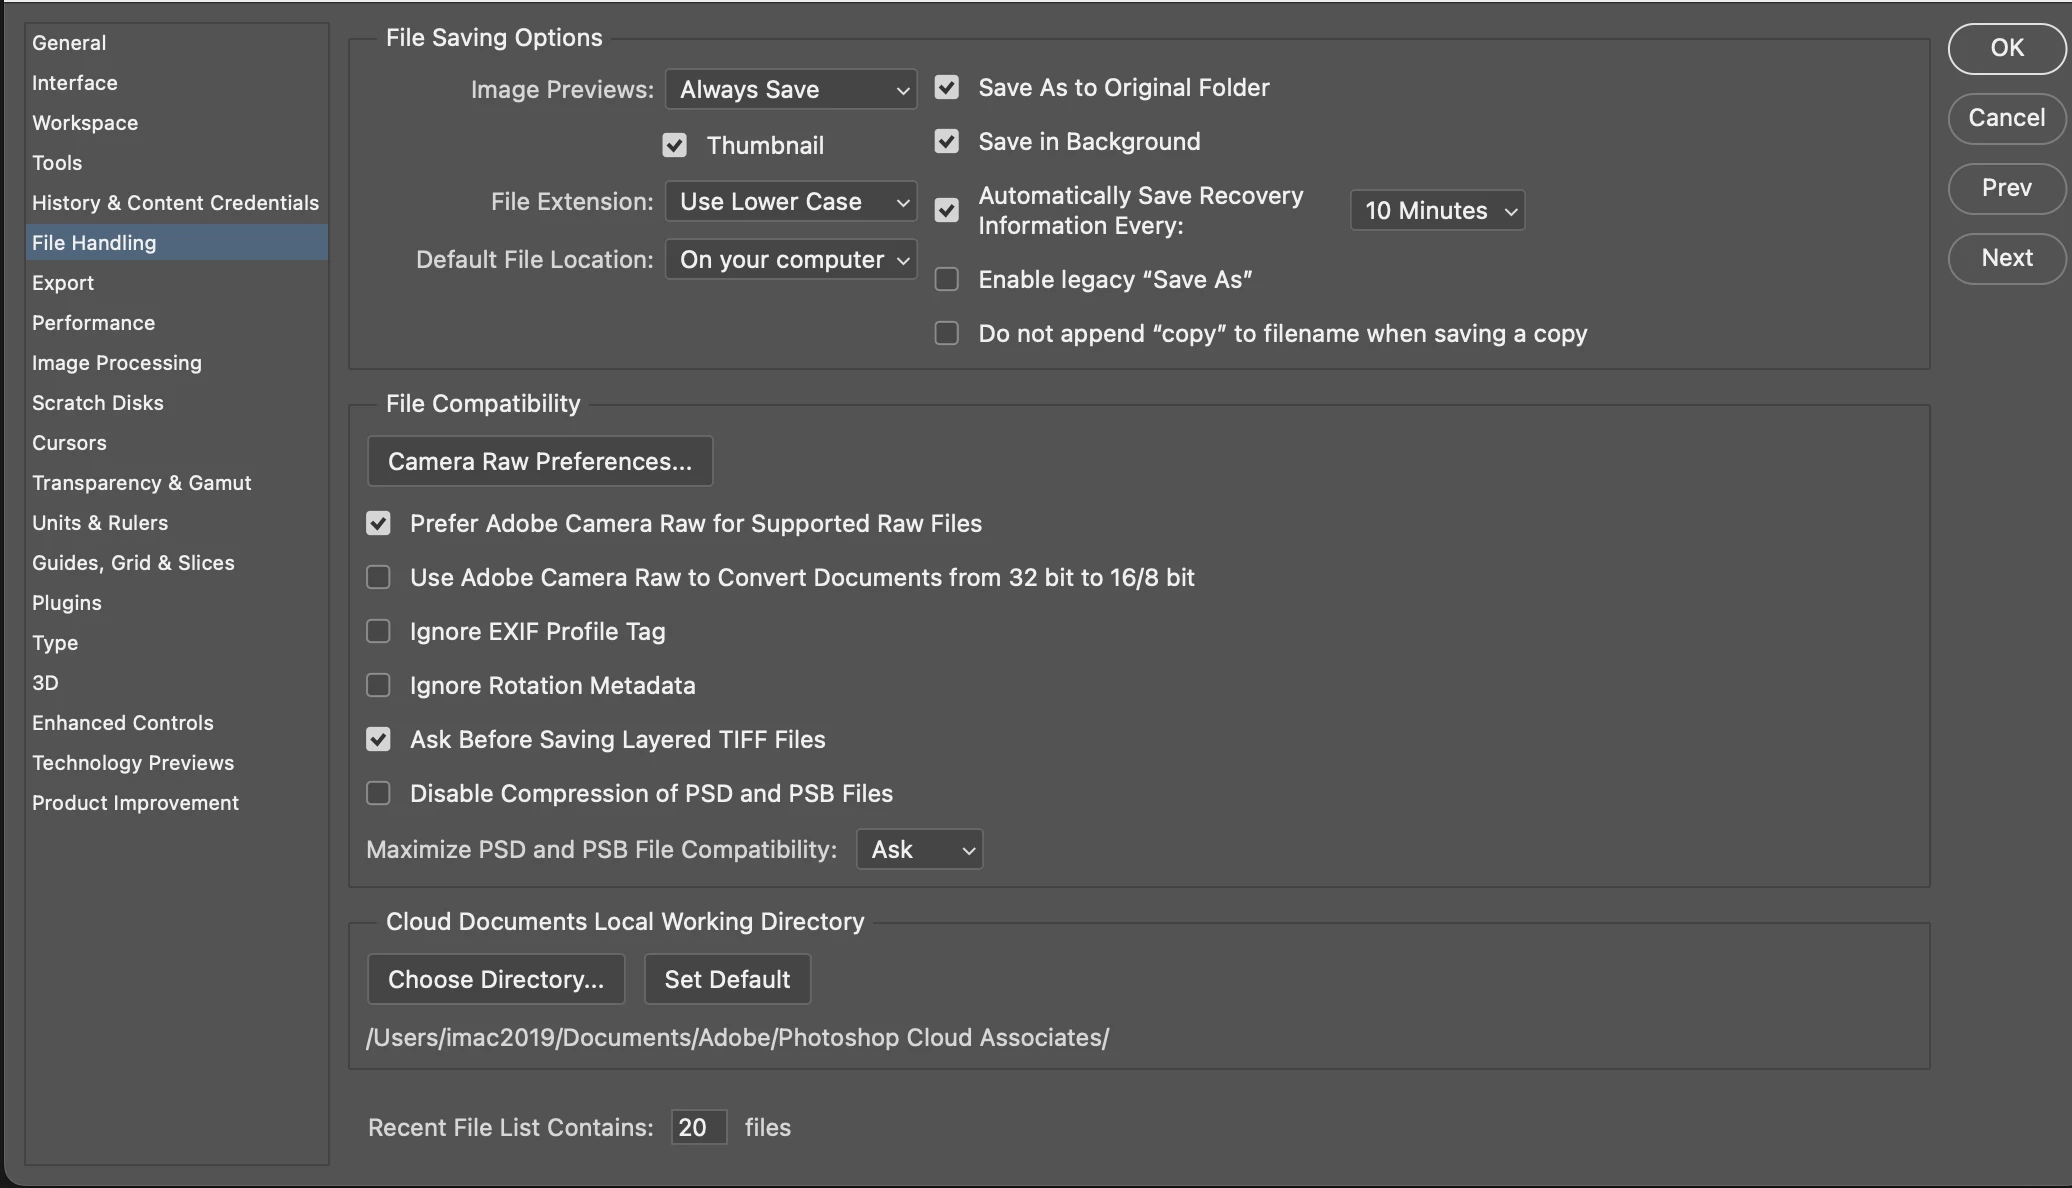Uncheck Ask Before Saving Layered TIFF Files

click(x=378, y=739)
